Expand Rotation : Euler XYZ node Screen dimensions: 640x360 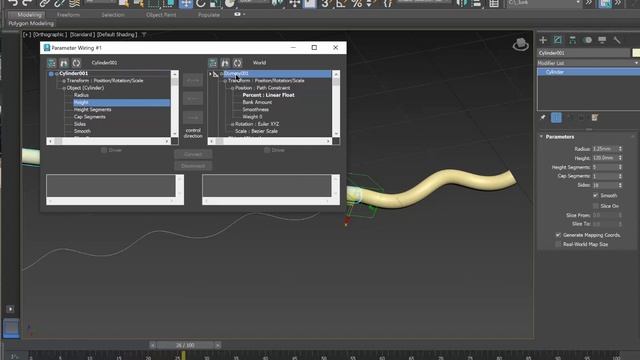pyautogui.click(x=232, y=124)
